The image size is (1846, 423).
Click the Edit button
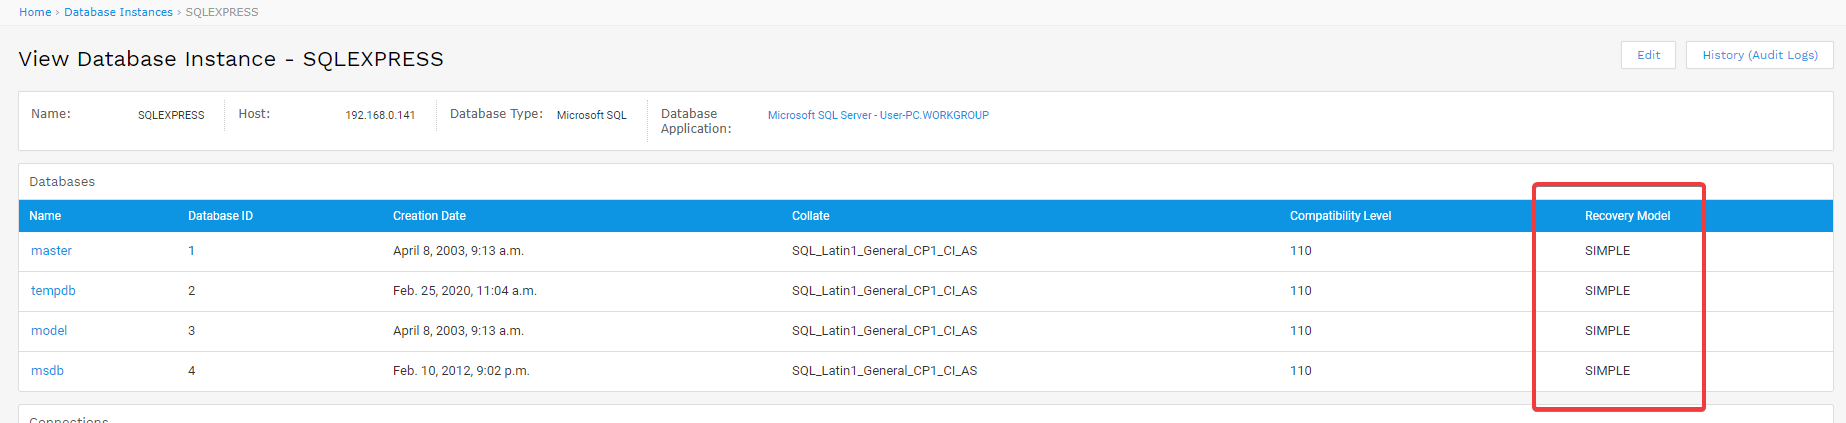click(1648, 55)
